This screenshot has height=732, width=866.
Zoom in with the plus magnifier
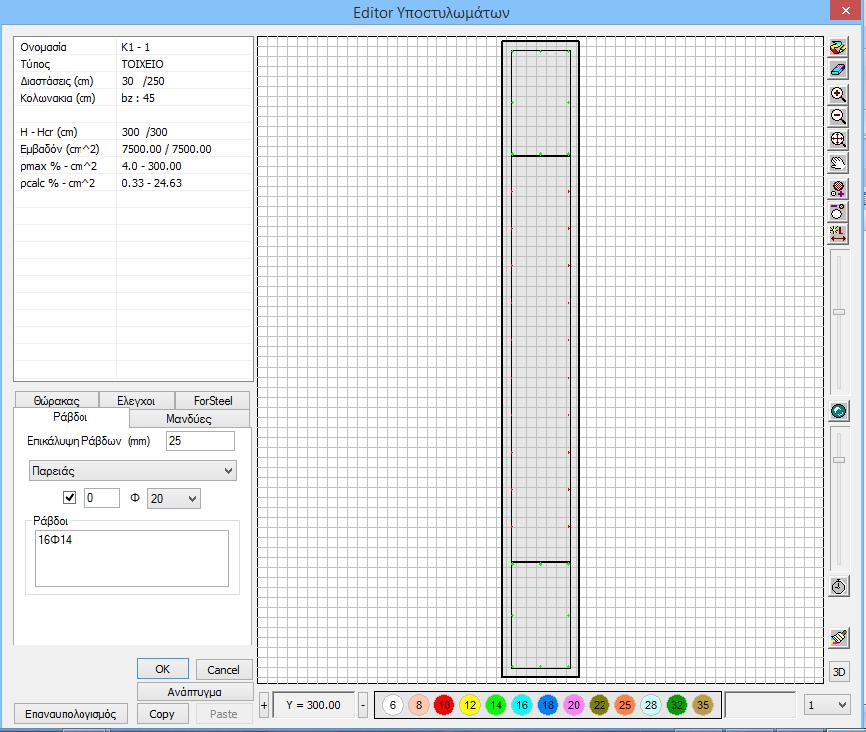(x=838, y=94)
